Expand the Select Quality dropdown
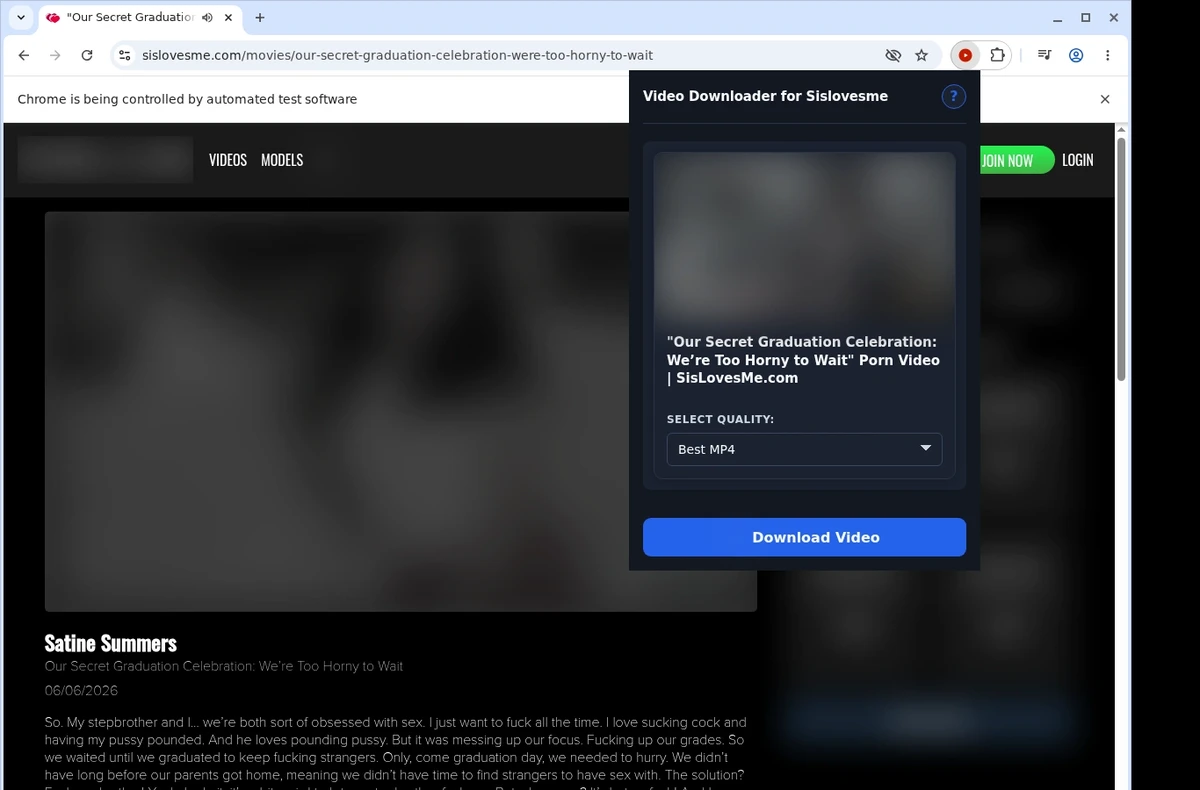Screen dimensions: 1200x790 [x=804, y=449]
